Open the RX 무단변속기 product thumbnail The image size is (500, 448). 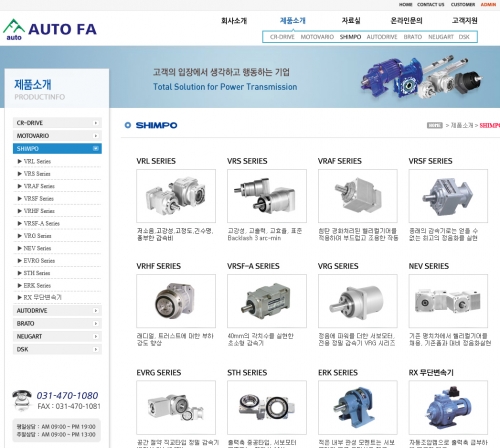click(448, 407)
